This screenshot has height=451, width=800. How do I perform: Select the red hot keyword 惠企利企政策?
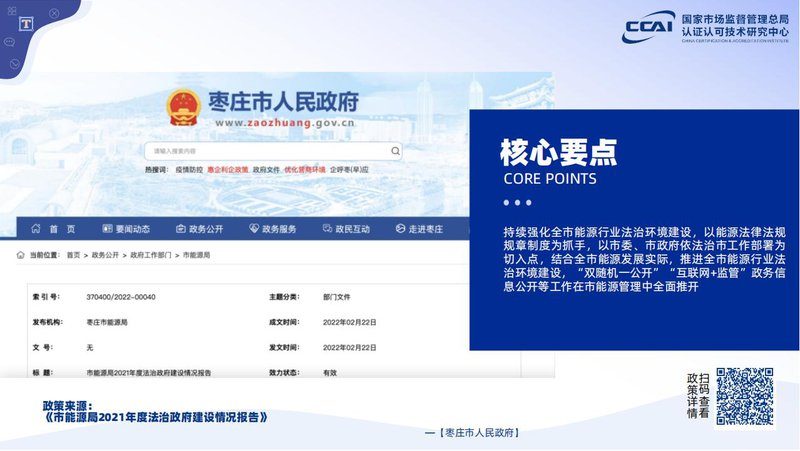click(228, 169)
